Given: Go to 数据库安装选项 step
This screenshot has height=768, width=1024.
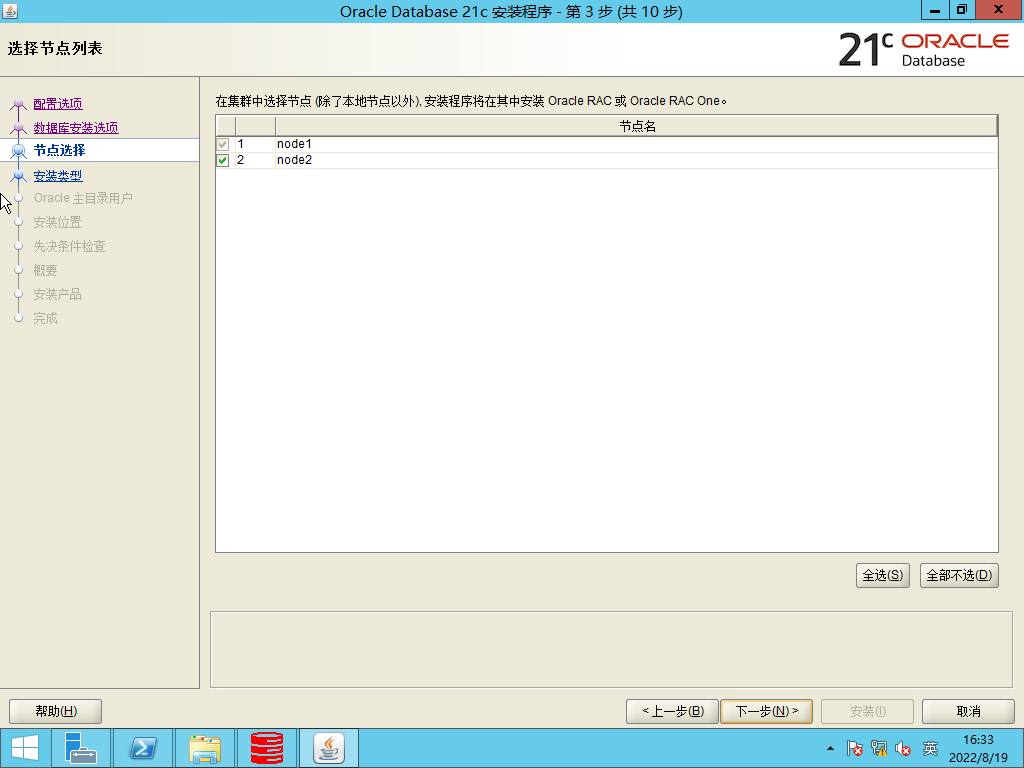Looking at the screenshot, I should pos(76,127).
